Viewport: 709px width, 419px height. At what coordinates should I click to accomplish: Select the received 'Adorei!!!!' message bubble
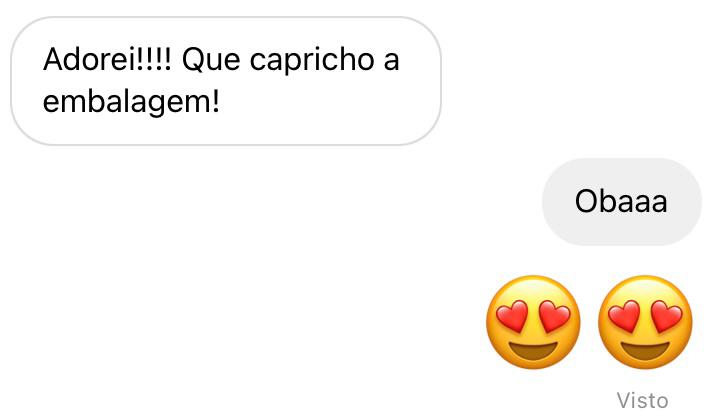pyautogui.click(x=226, y=81)
